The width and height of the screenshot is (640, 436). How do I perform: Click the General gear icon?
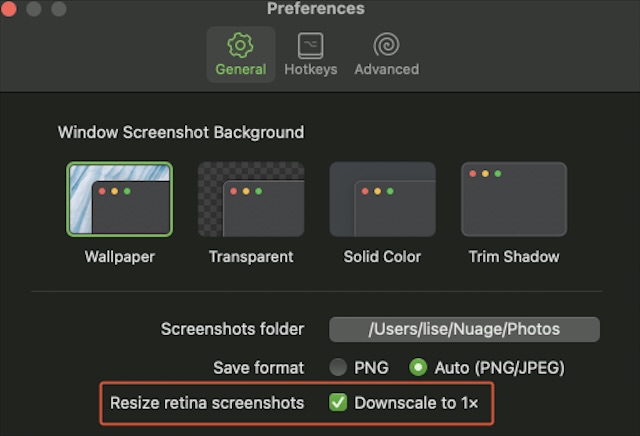pyautogui.click(x=240, y=45)
